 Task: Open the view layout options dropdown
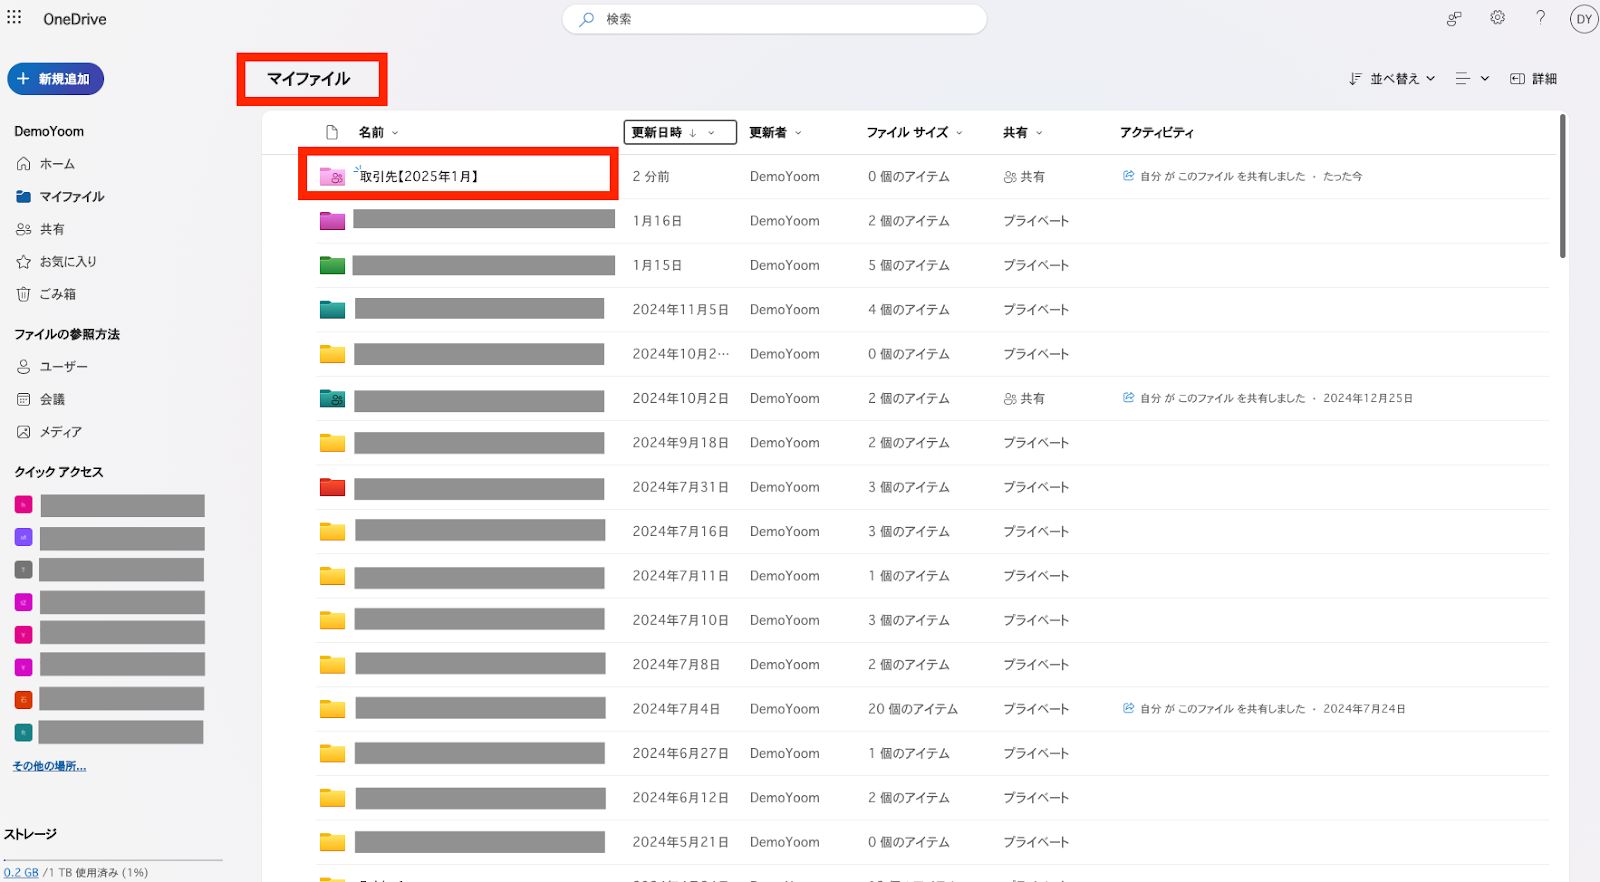click(1472, 79)
